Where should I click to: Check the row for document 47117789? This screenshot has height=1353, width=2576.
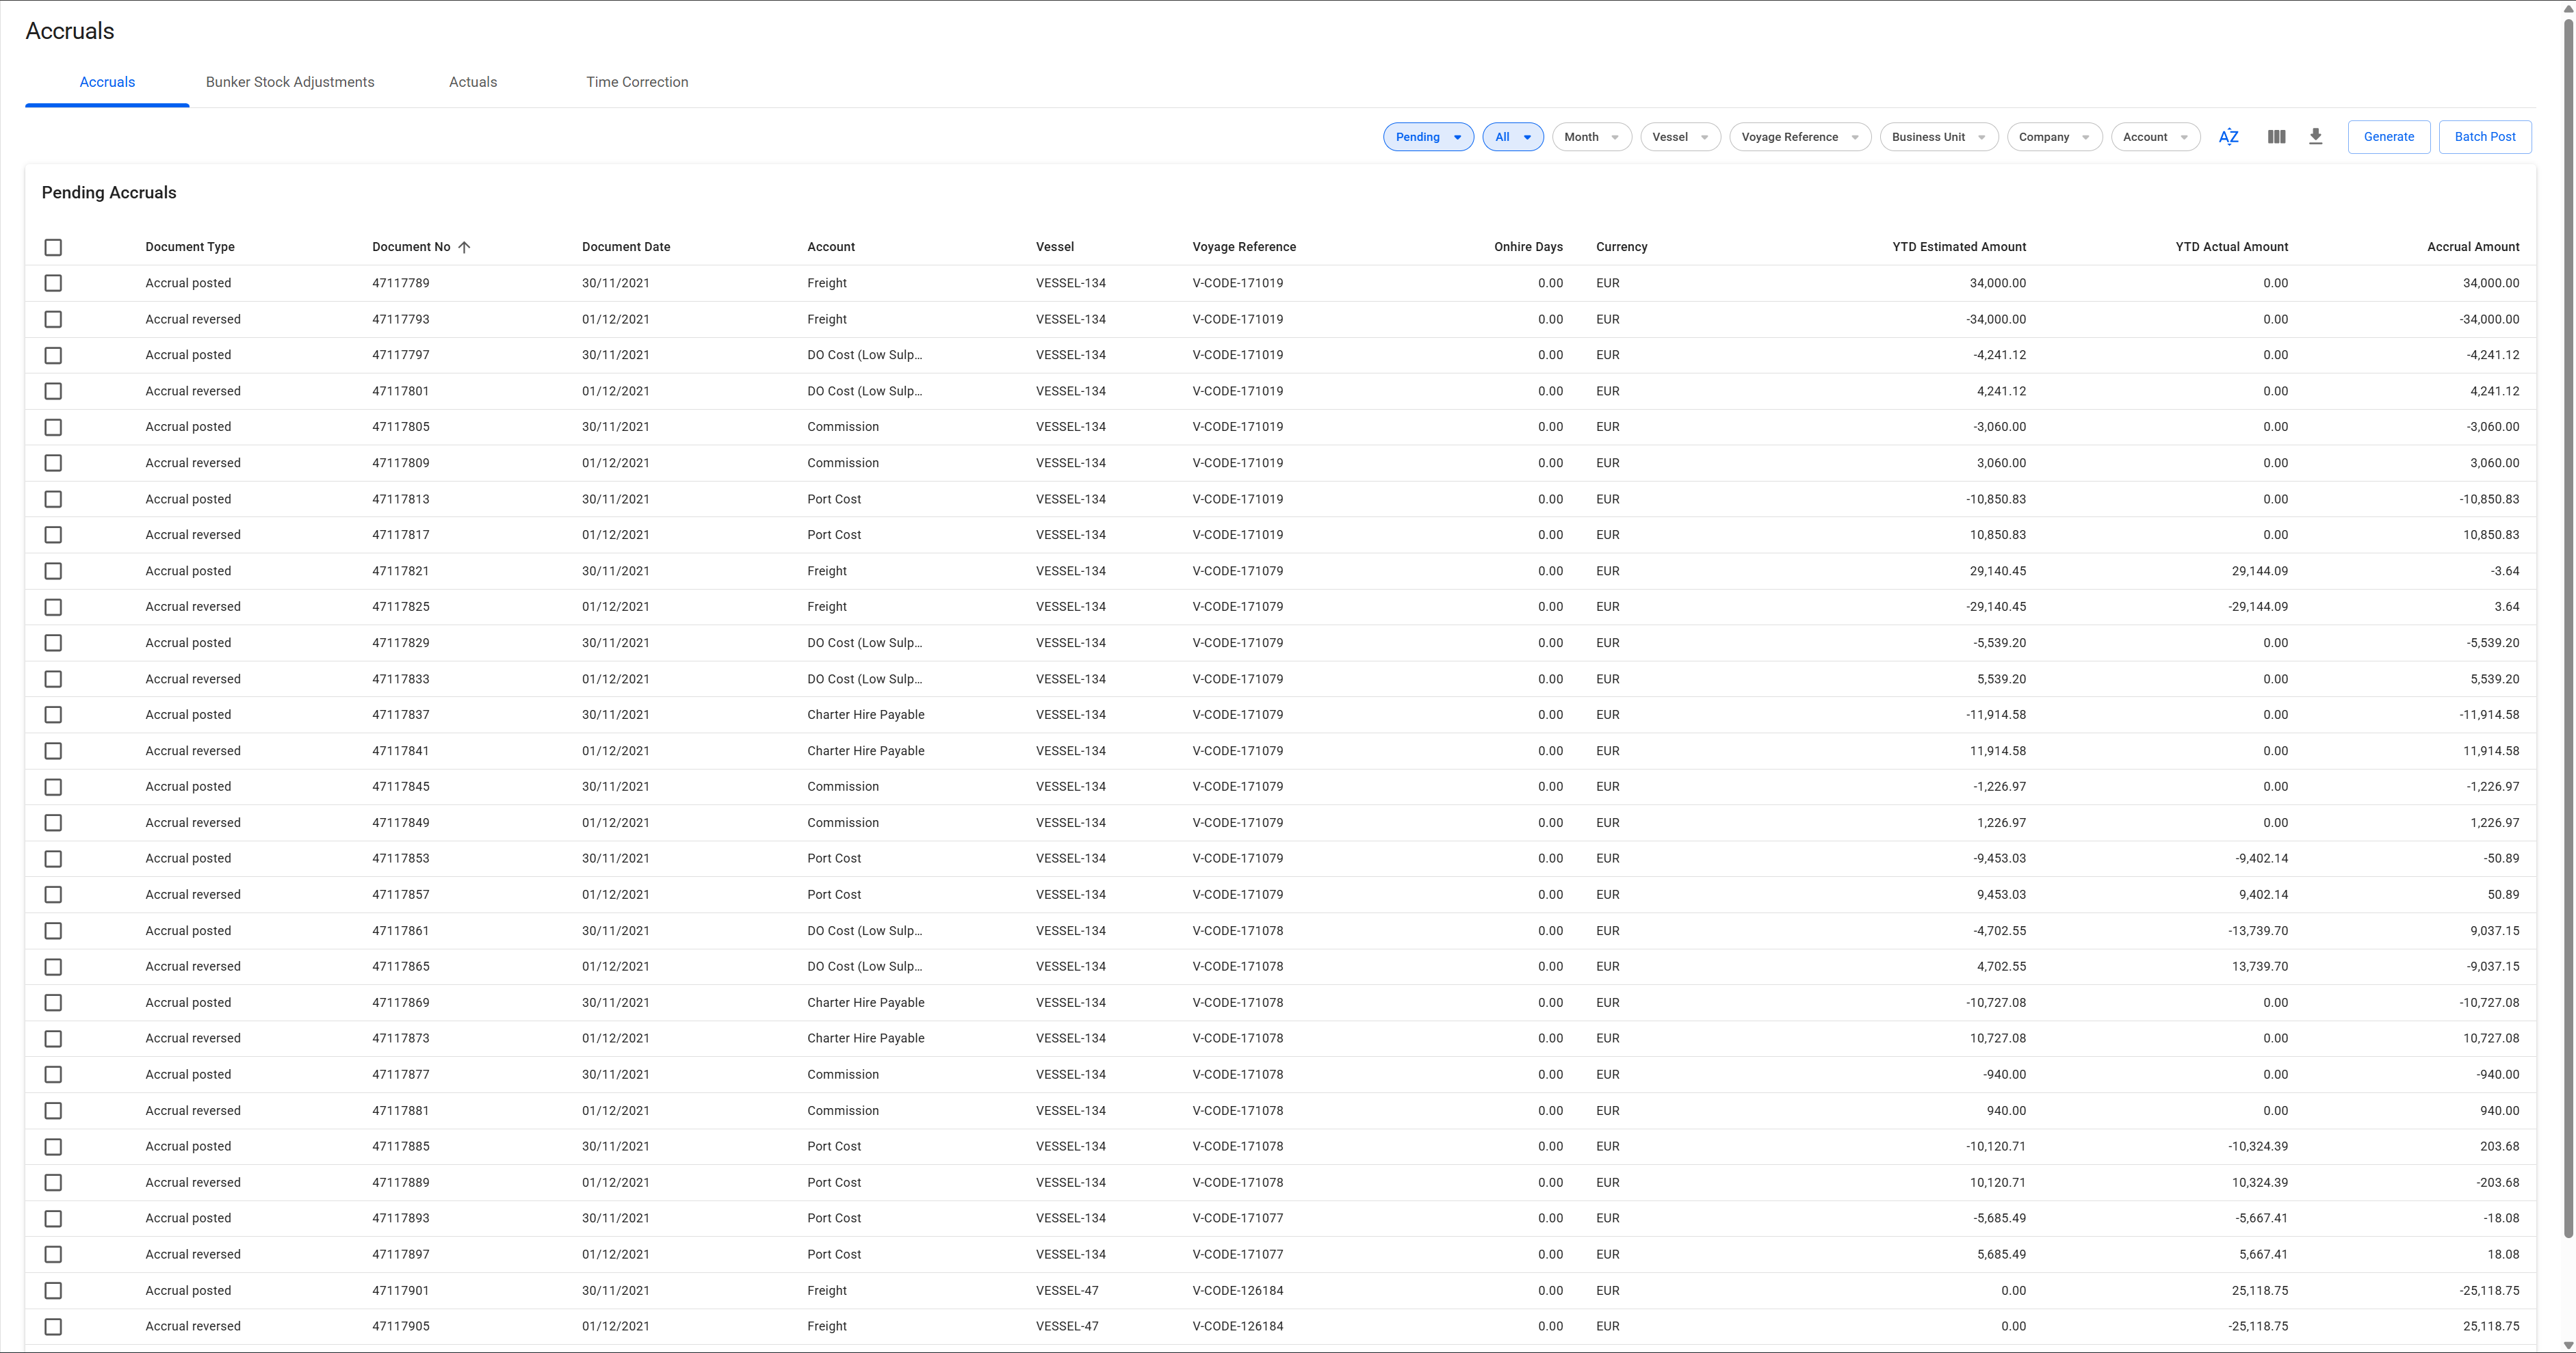[x=53, y=283]
